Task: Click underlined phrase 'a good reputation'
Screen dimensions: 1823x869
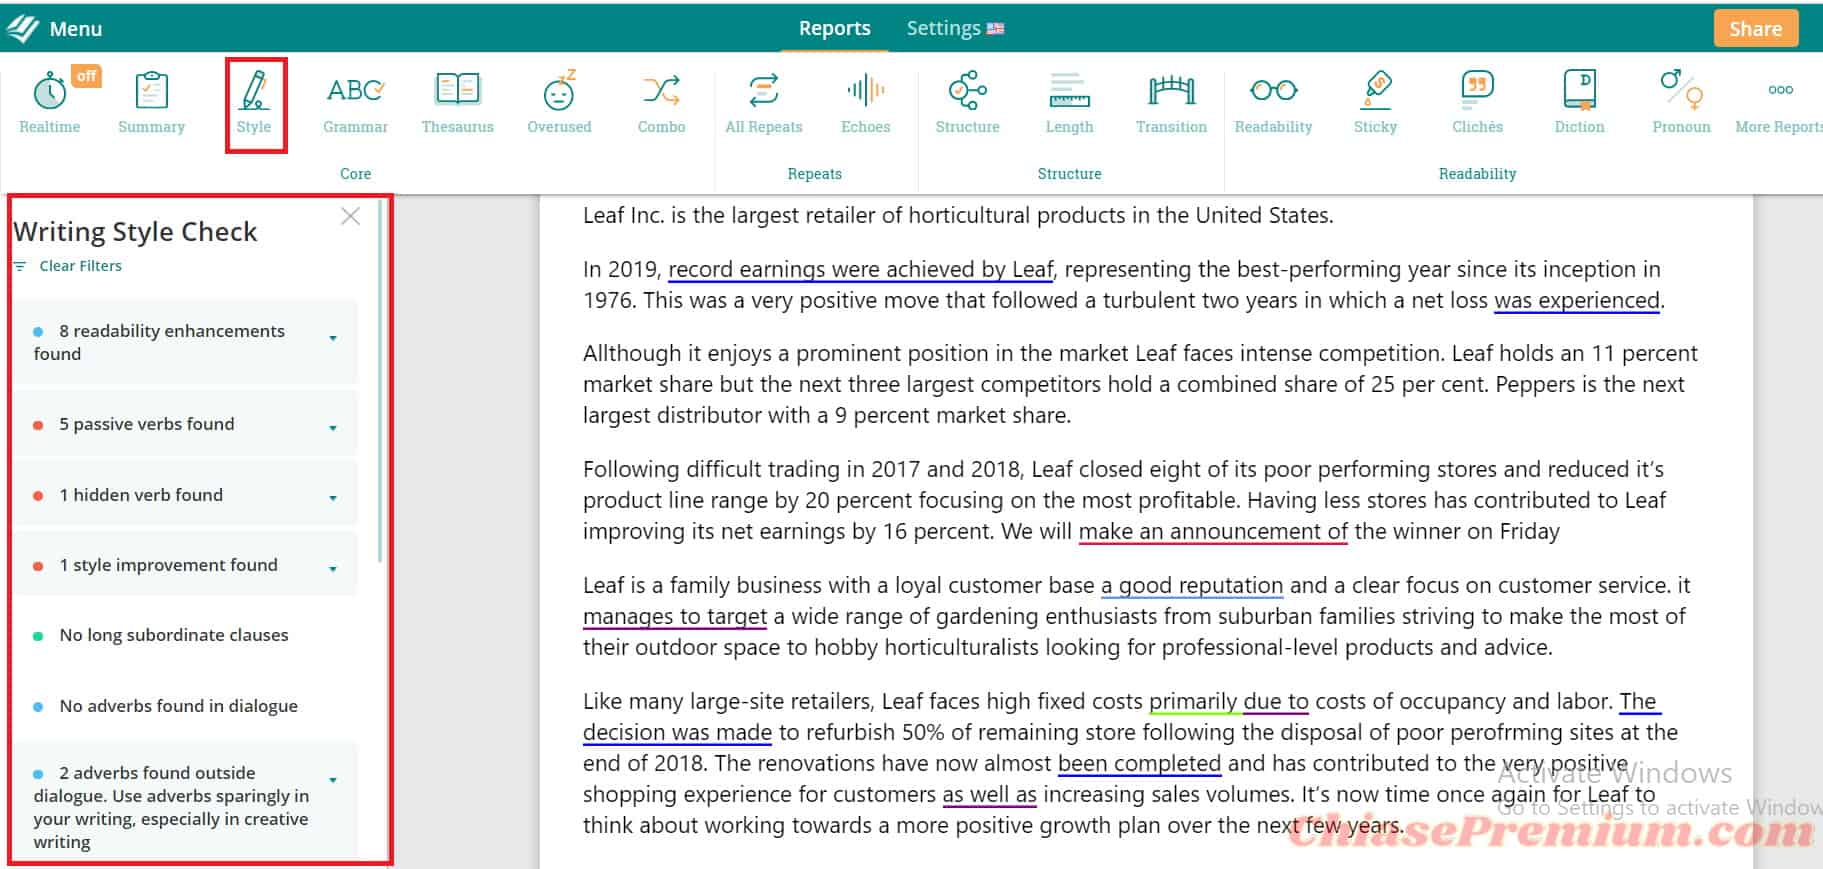Action: 1192,585
